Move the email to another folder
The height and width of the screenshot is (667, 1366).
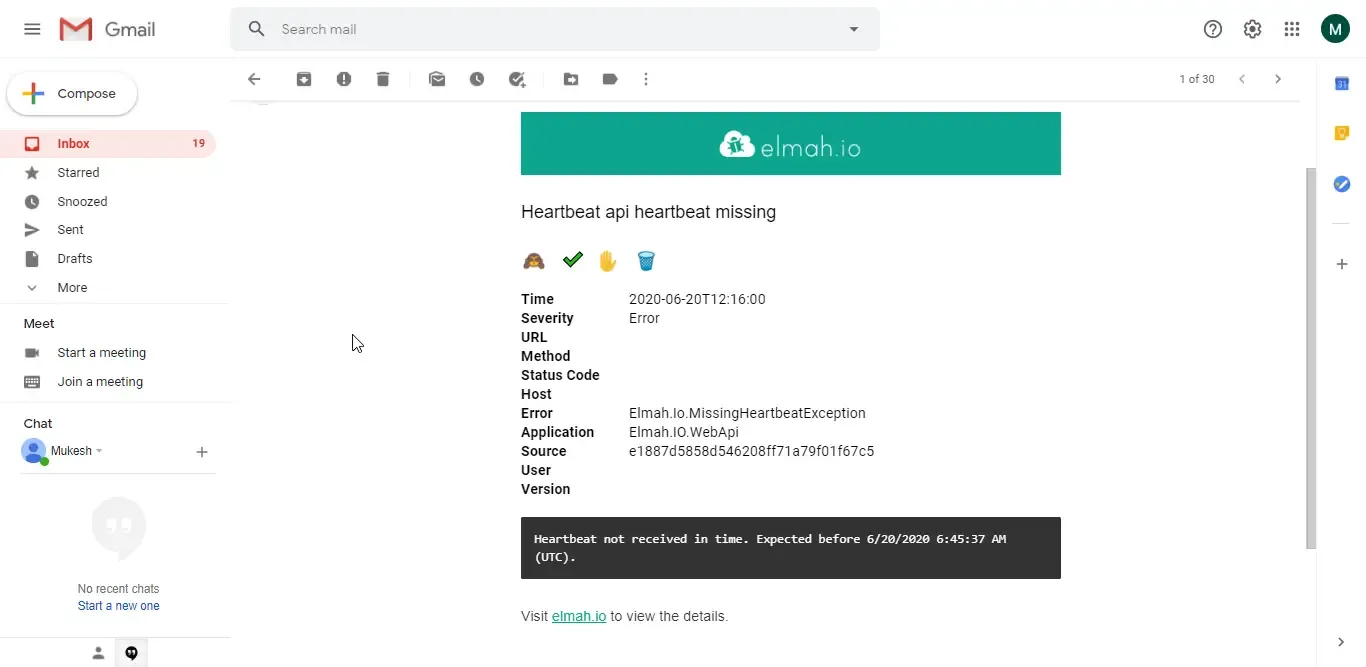click(571, 79)
